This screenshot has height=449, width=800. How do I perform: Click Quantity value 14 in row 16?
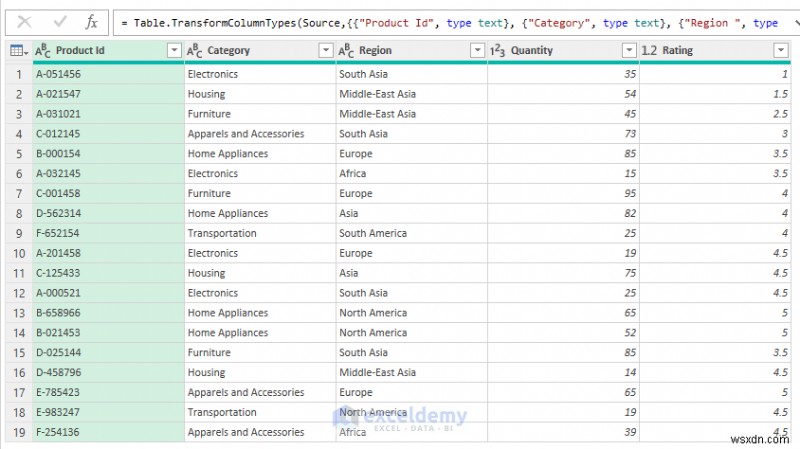(x=630, y=372)
